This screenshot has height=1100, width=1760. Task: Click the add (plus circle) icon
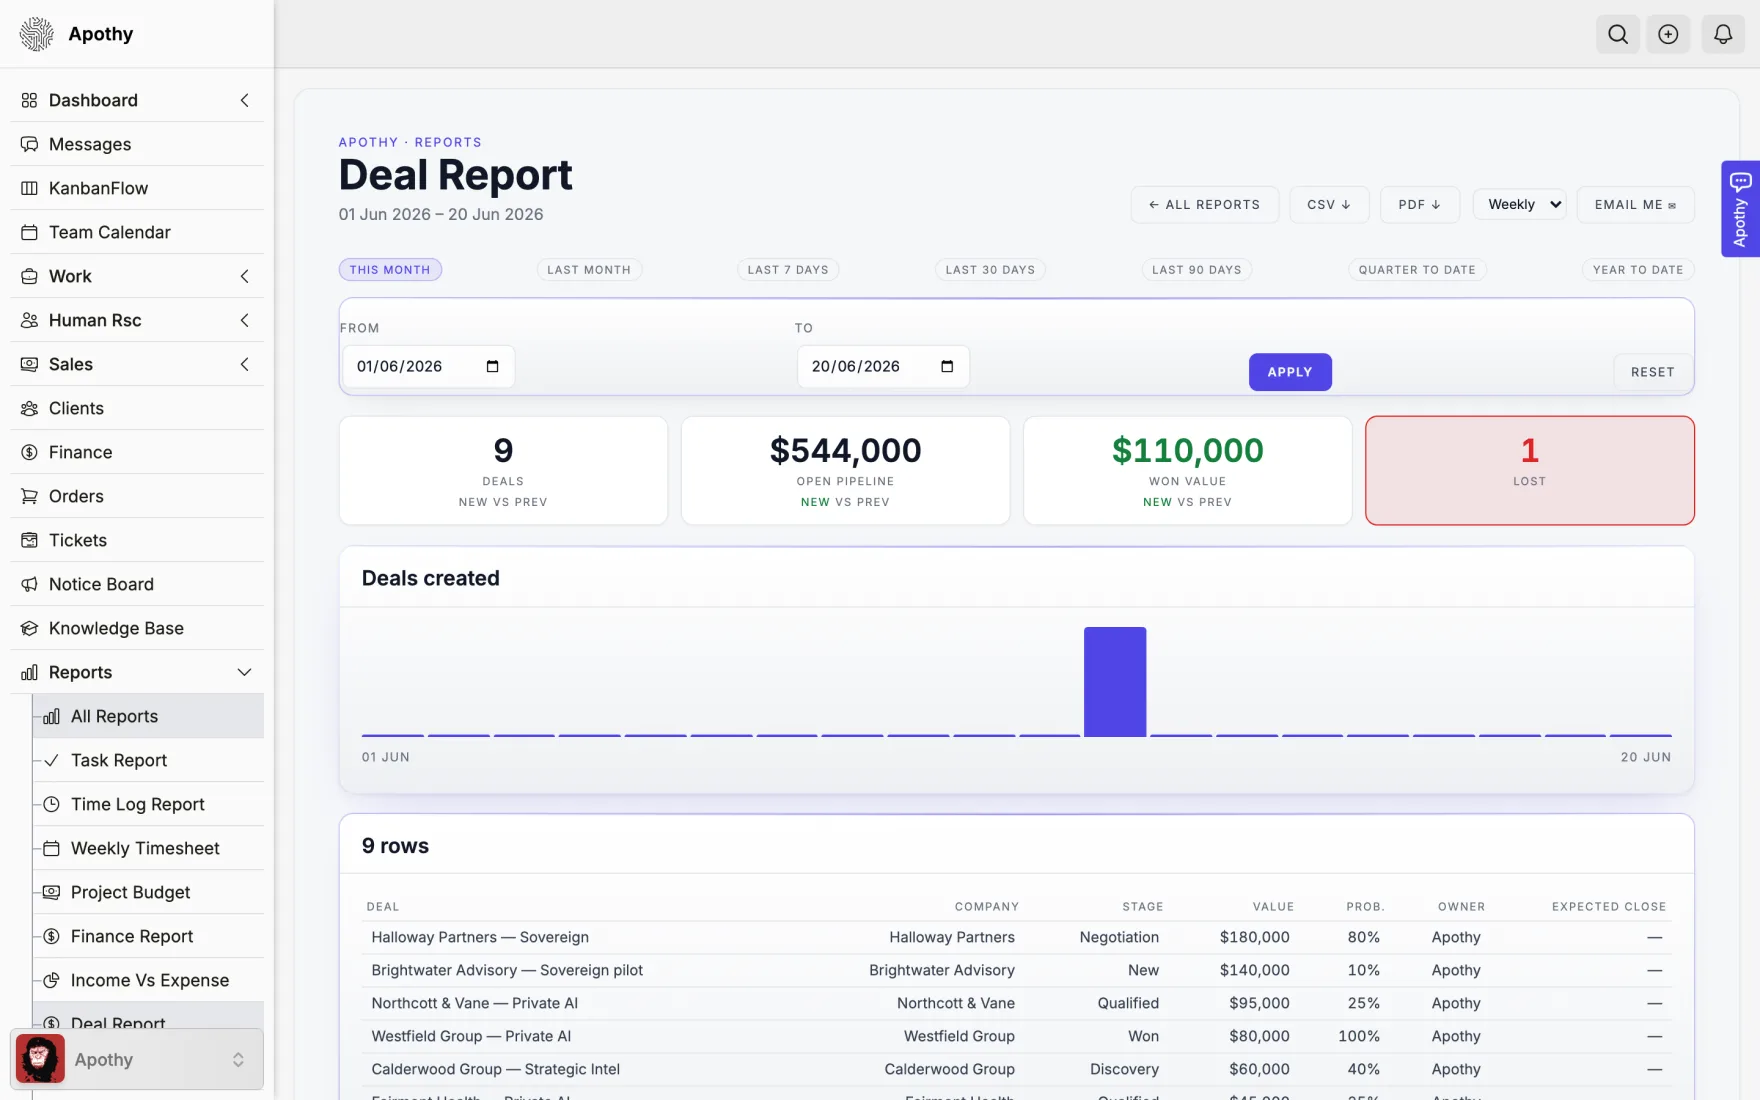[1668, 34]
